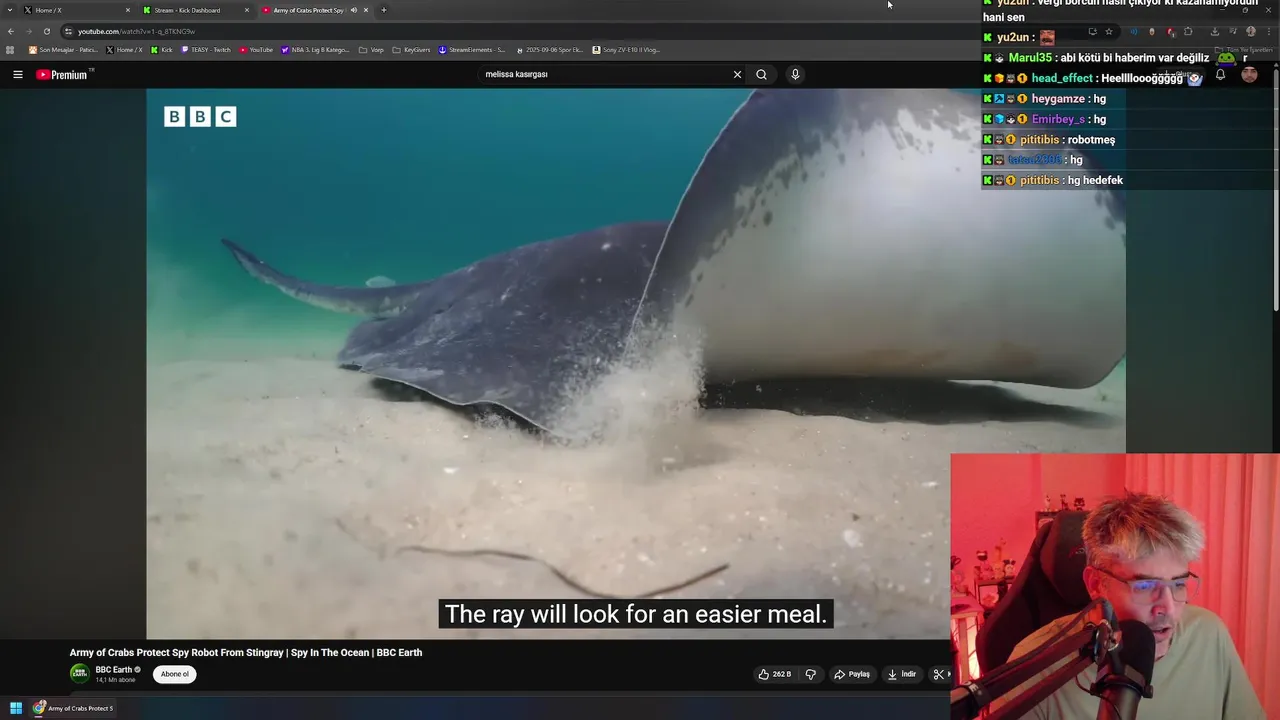Screen dimensions: 1280x720
Task: Start voice search with microphone
Action: [795, 74]
